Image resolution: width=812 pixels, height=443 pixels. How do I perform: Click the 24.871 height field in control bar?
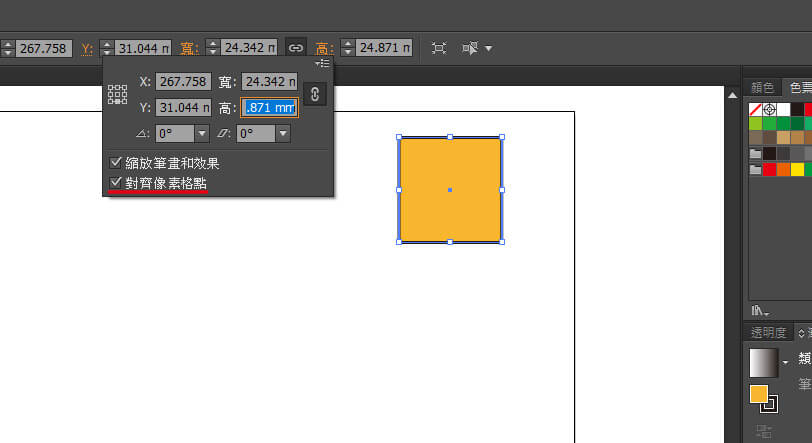tap(384, 48)
